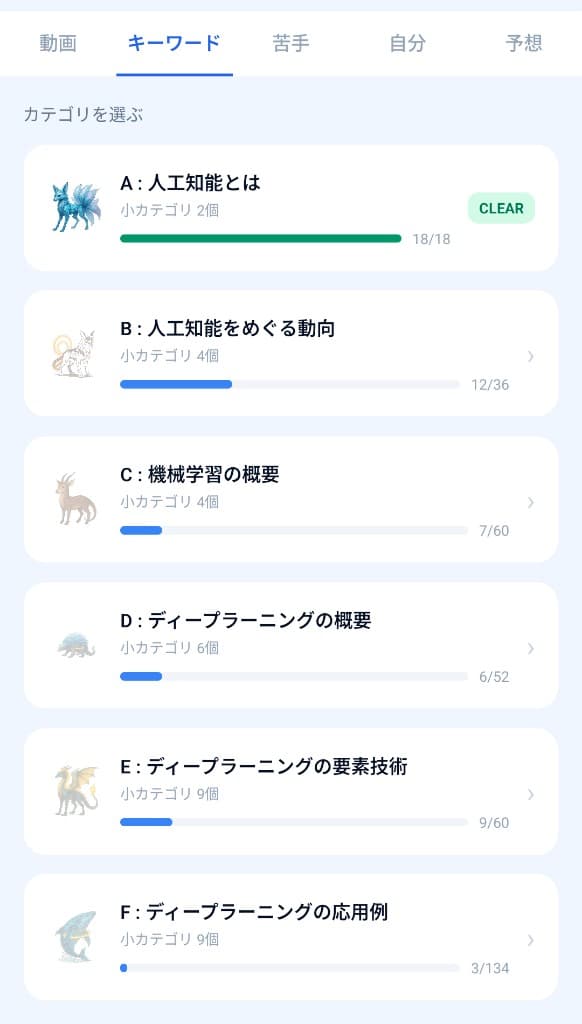Click the CLEAR badge on category A
The image size is (582, 1024).
coord(501,208)
